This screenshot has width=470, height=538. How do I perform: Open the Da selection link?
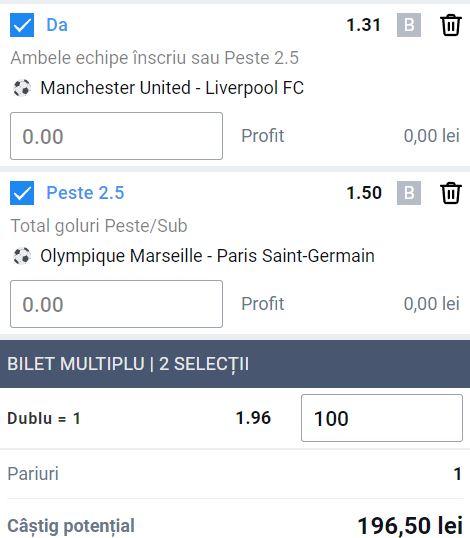pos(57,25)
